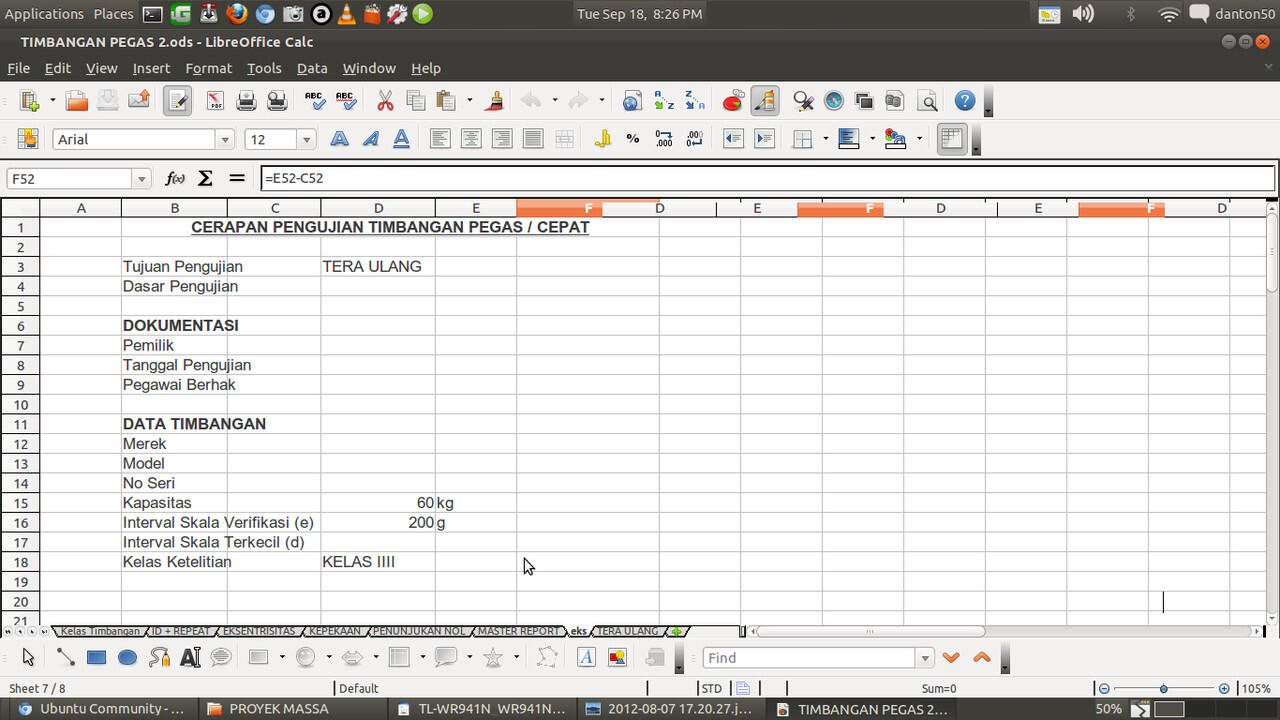
Task: Toggle the Show Draw Functions button
Action: [x=764, y=101]
